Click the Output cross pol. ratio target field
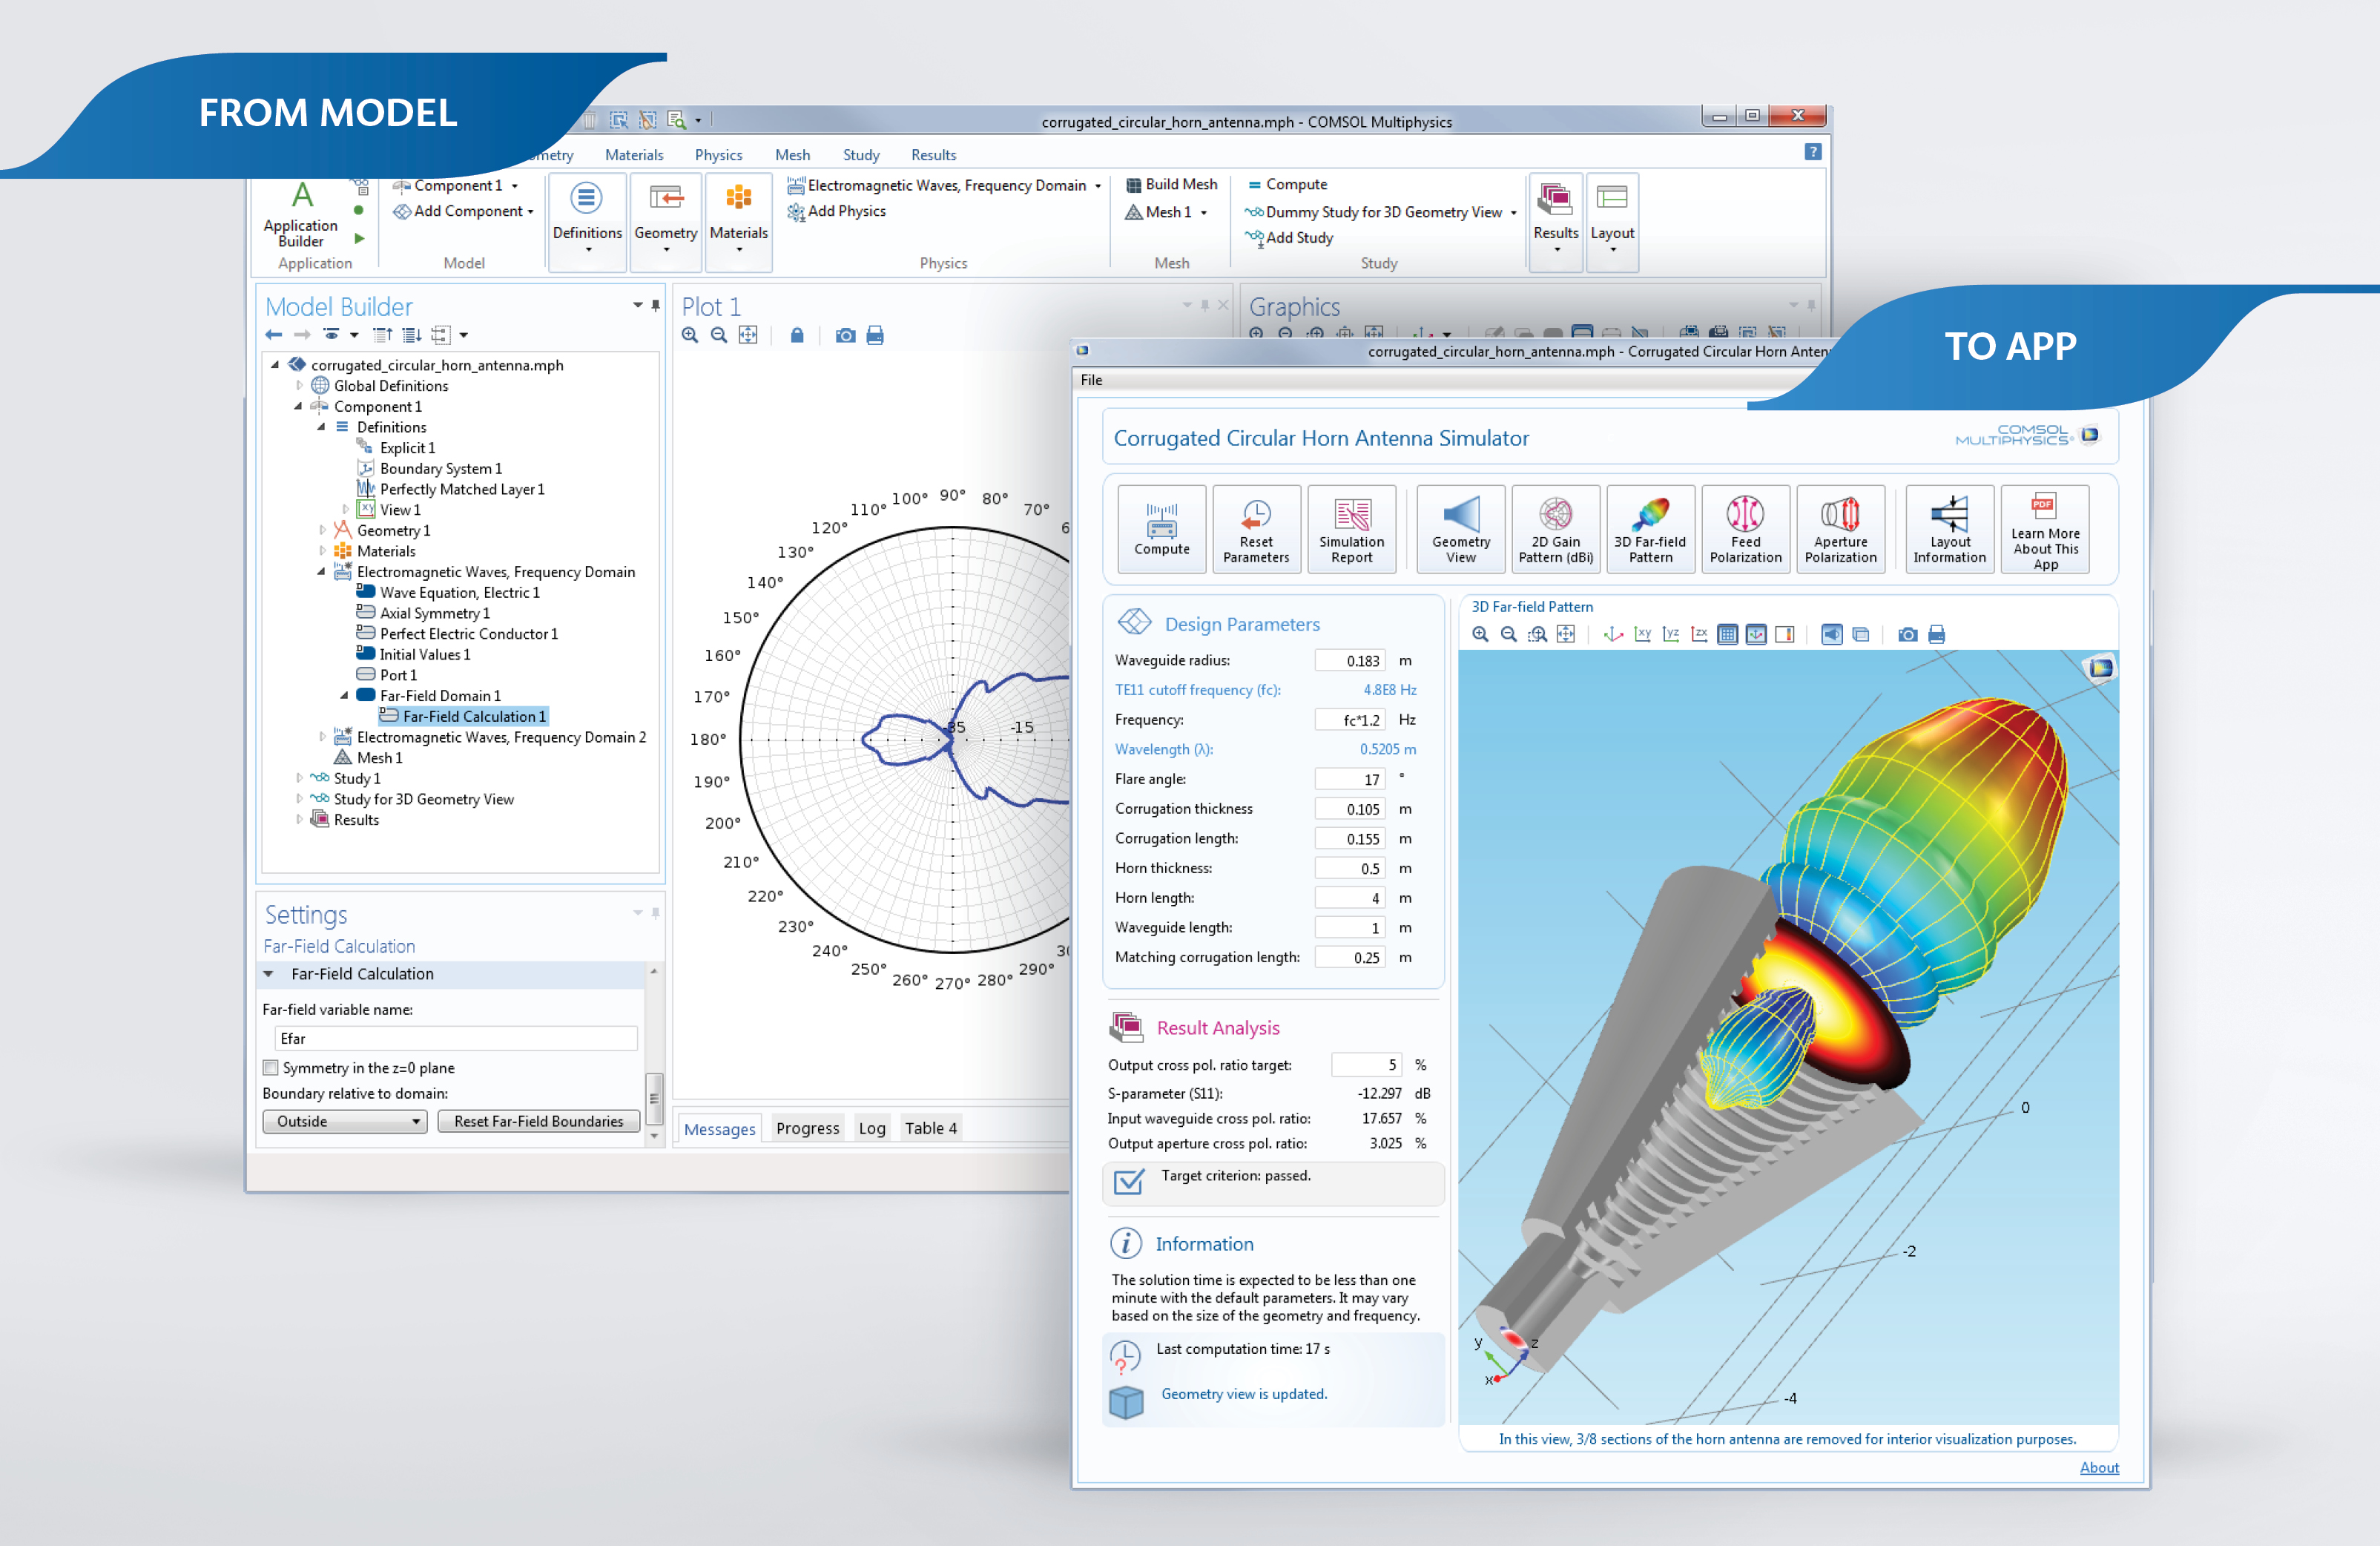Image resolution: width=2380 pixels, height=1546 pixels. pyautogui.click(x=1366, y=1065)
